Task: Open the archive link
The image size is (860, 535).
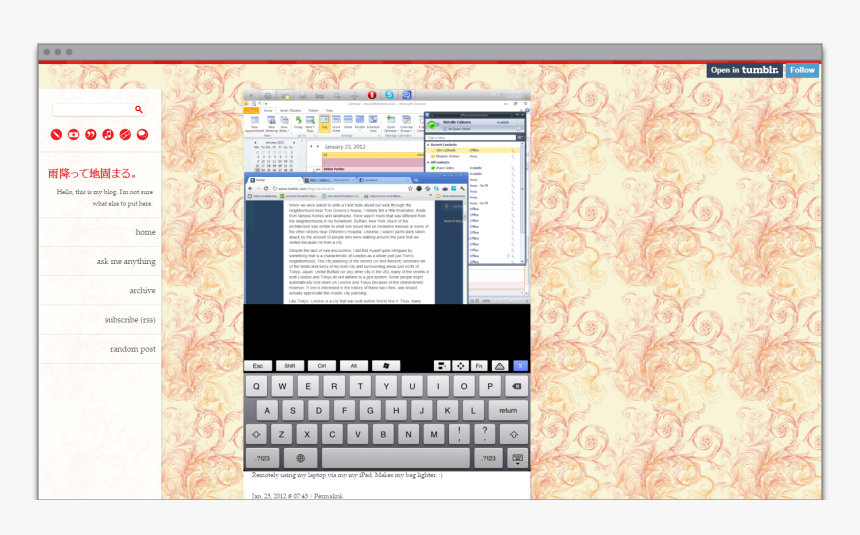Action: (x=143, y=290)
